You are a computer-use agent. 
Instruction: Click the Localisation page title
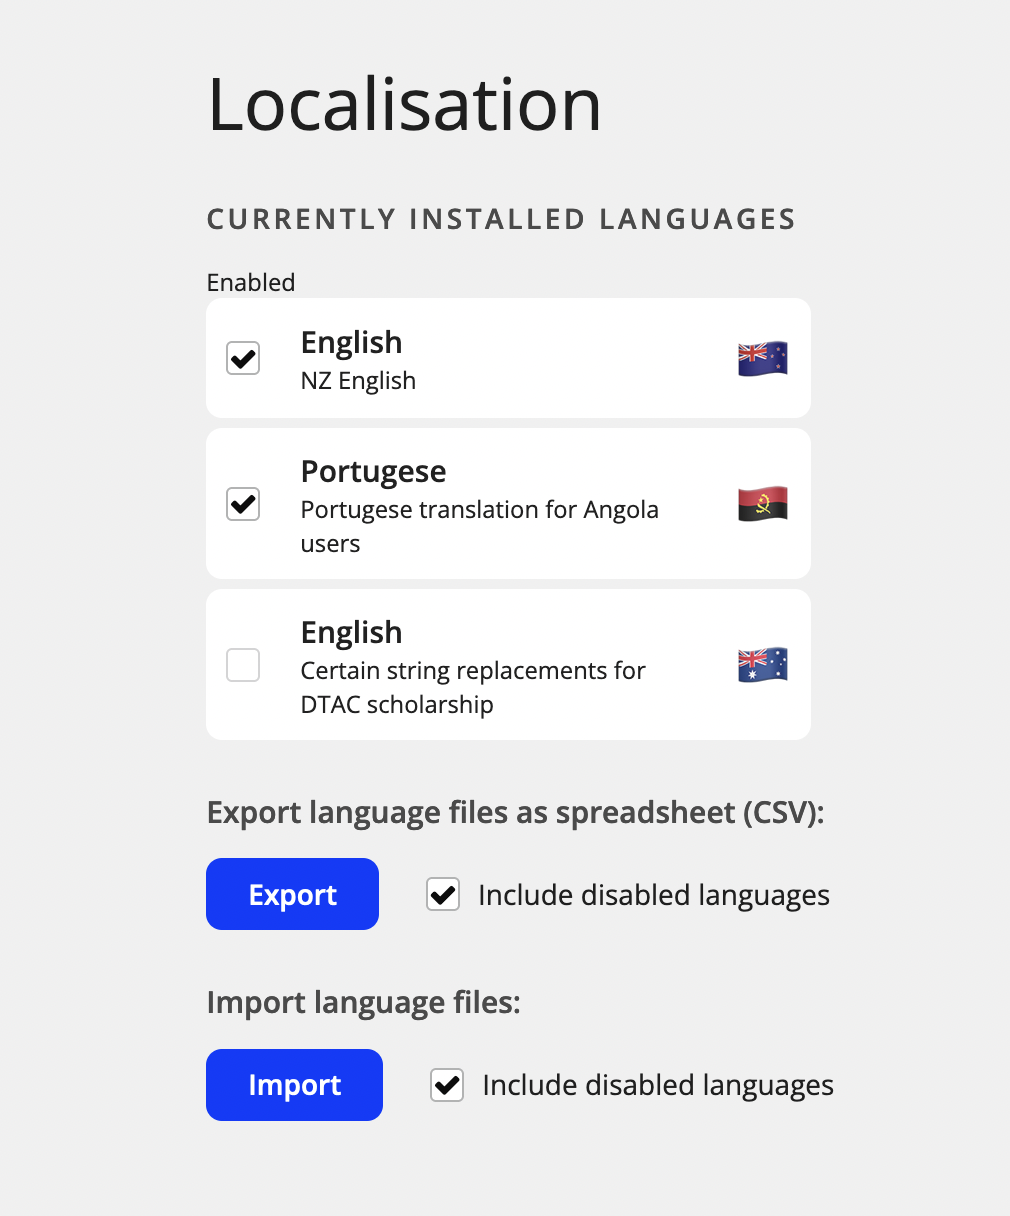pos(404,103)
